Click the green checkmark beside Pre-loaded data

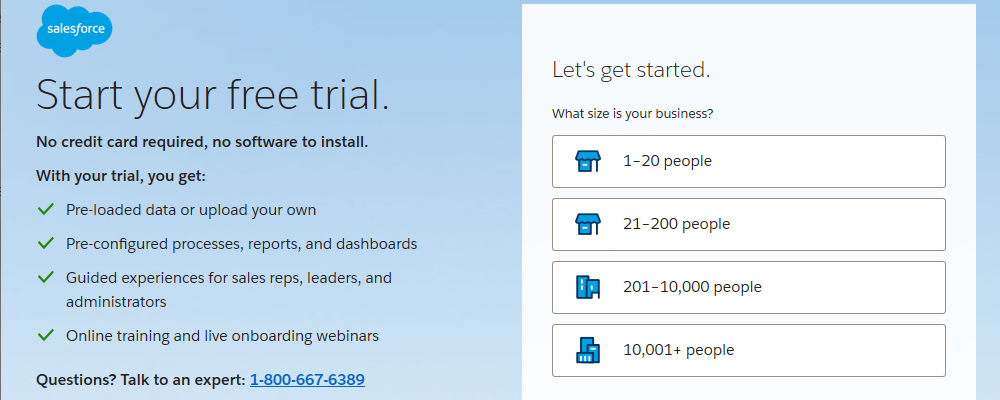click(45, 210)
